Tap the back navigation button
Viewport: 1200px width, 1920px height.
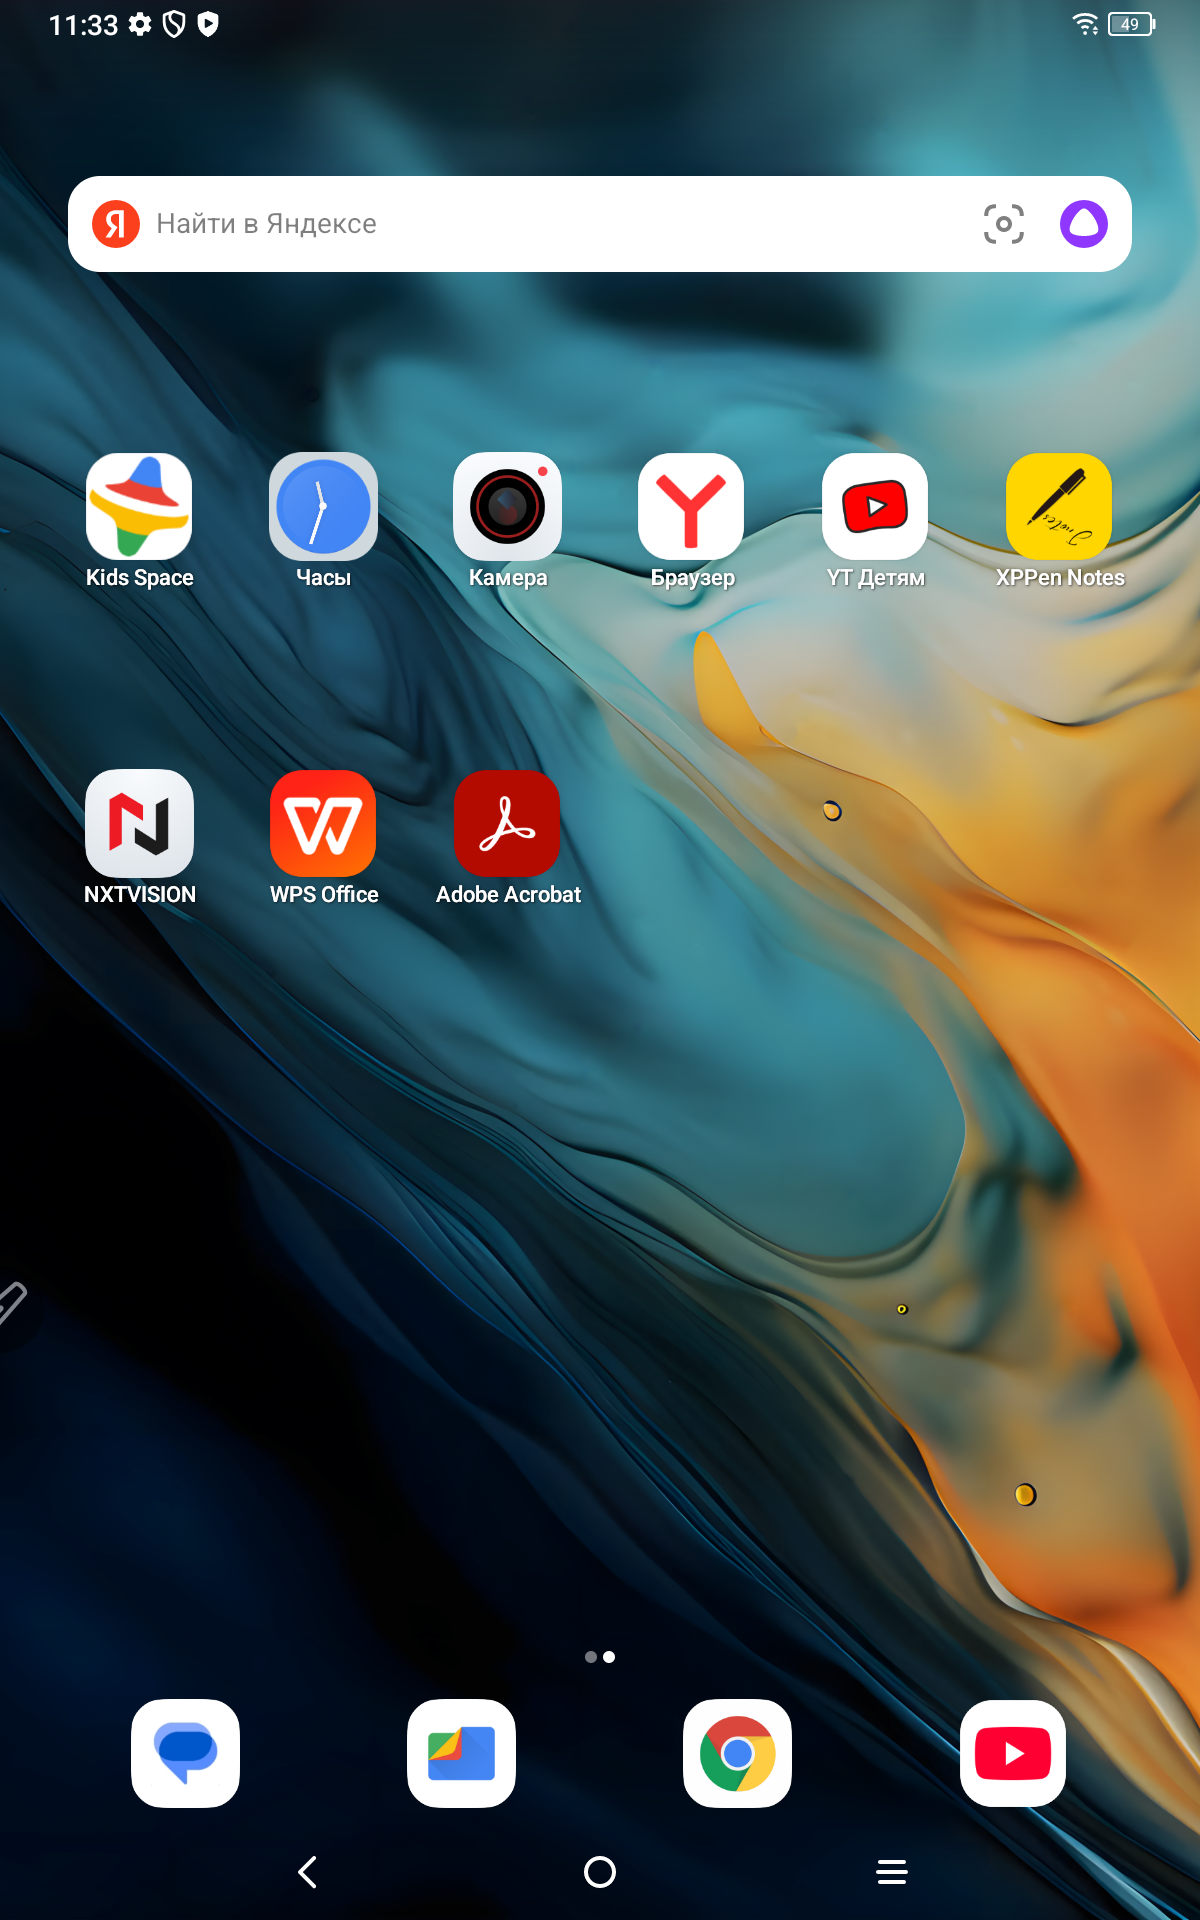(x=308, y=1872)
